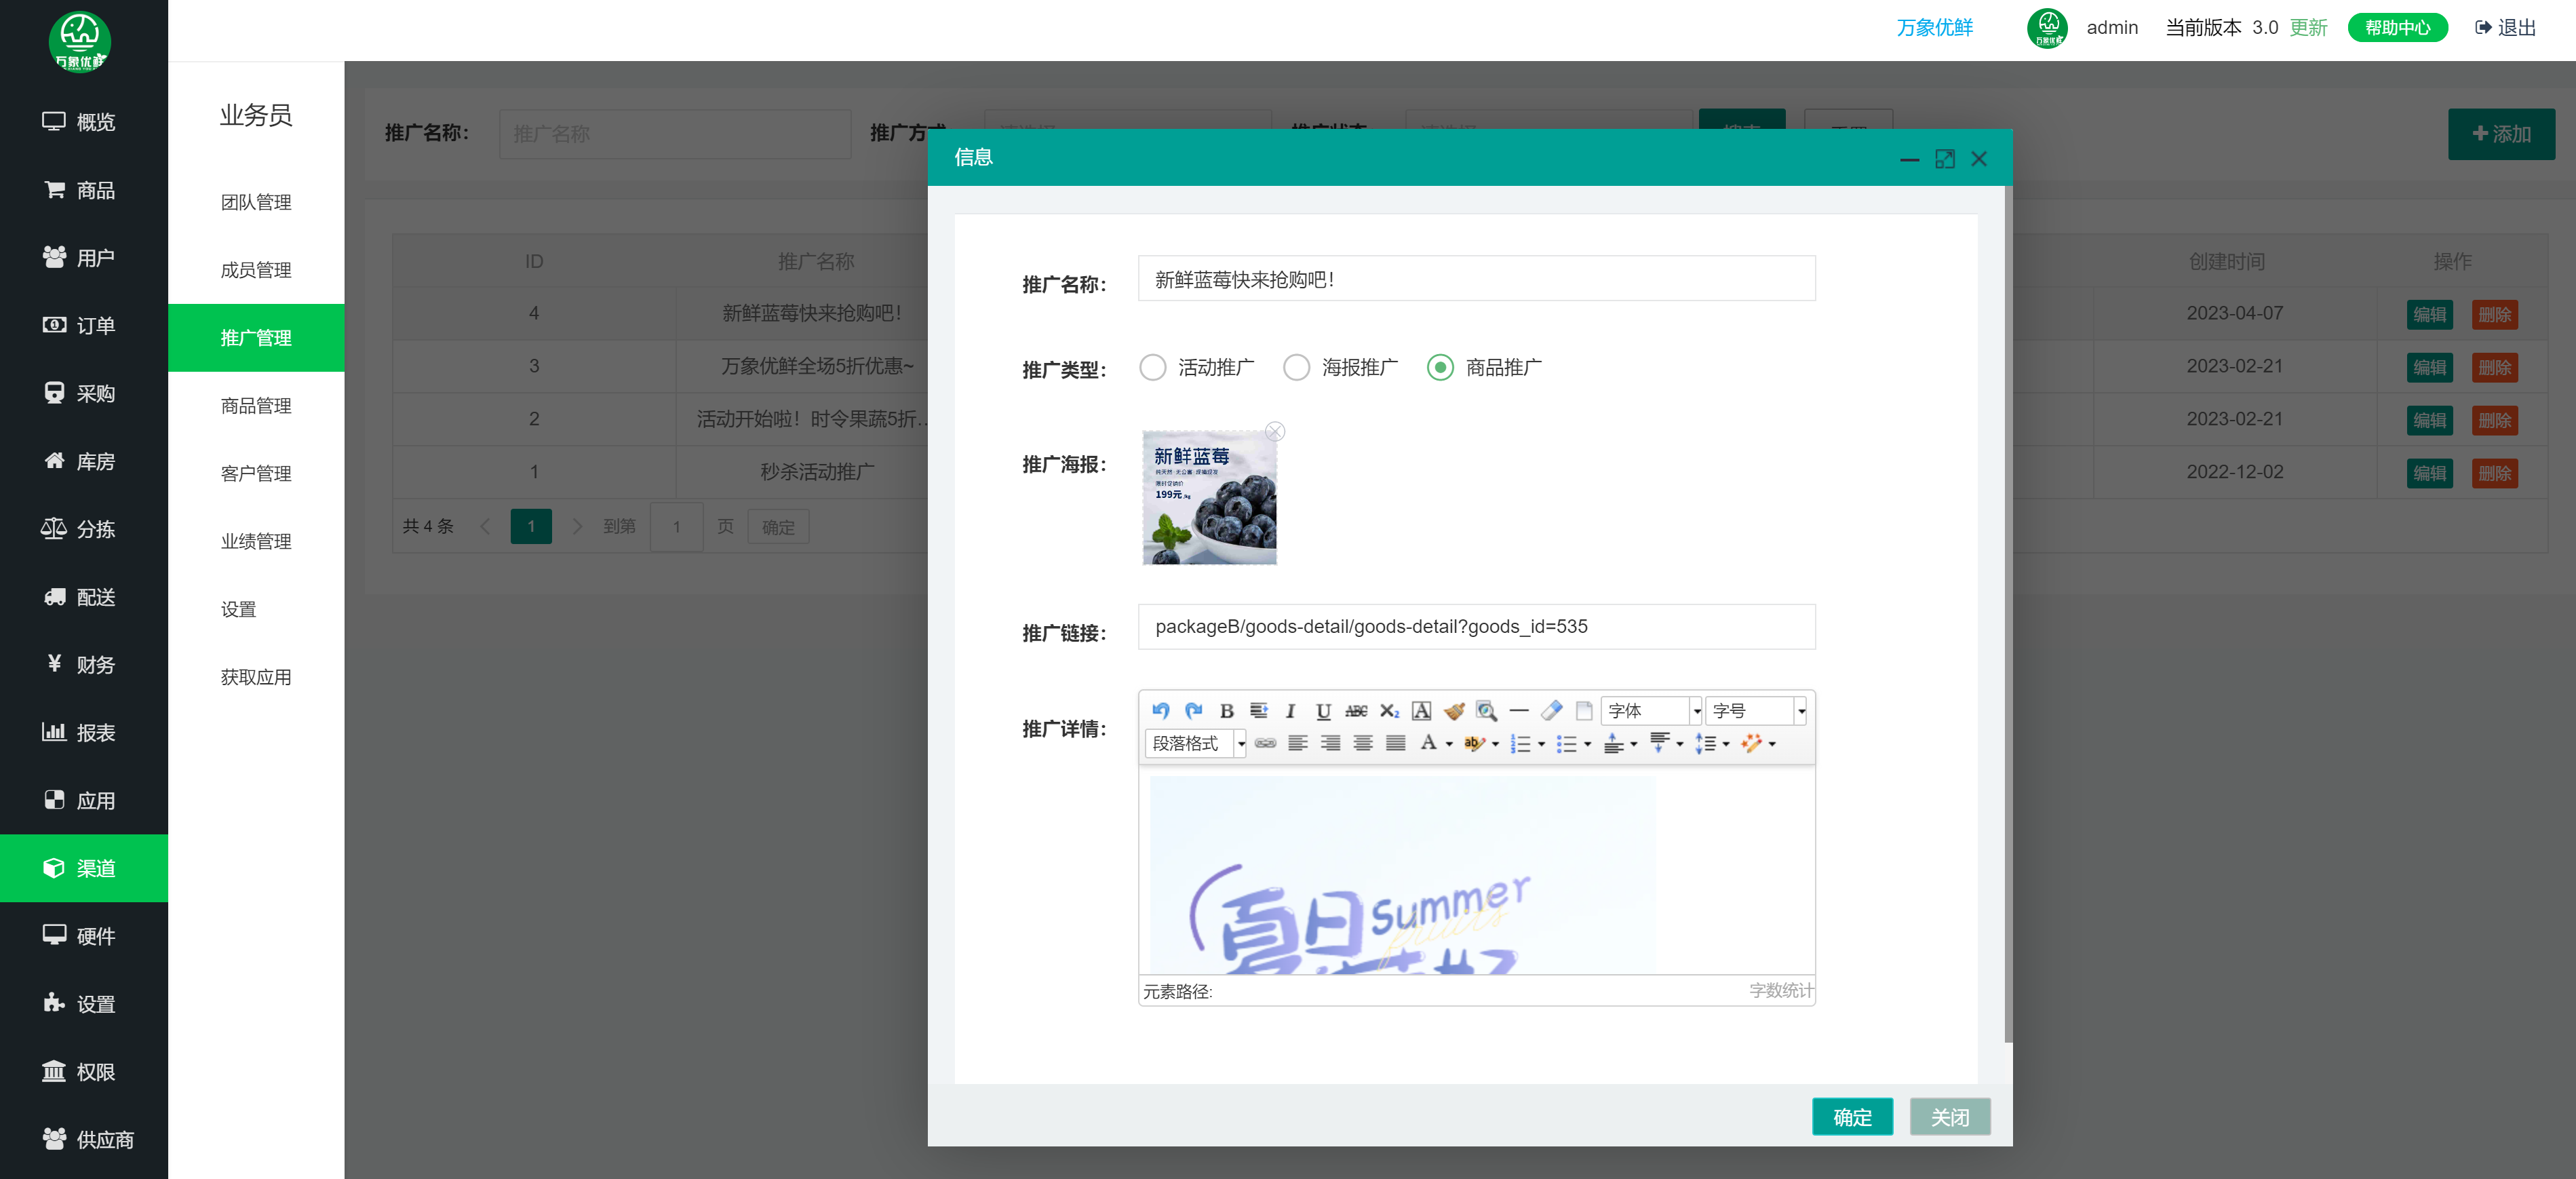The image size is (2576, 1179).
Task: Click the dialog's vertical scrollbar
Action: (2008, 614)
